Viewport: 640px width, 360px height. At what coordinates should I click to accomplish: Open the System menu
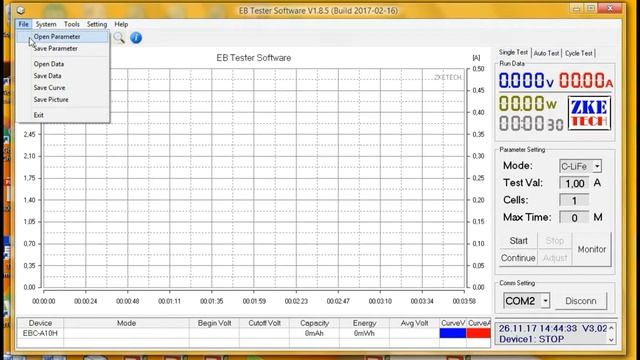[x=46, y=24]
